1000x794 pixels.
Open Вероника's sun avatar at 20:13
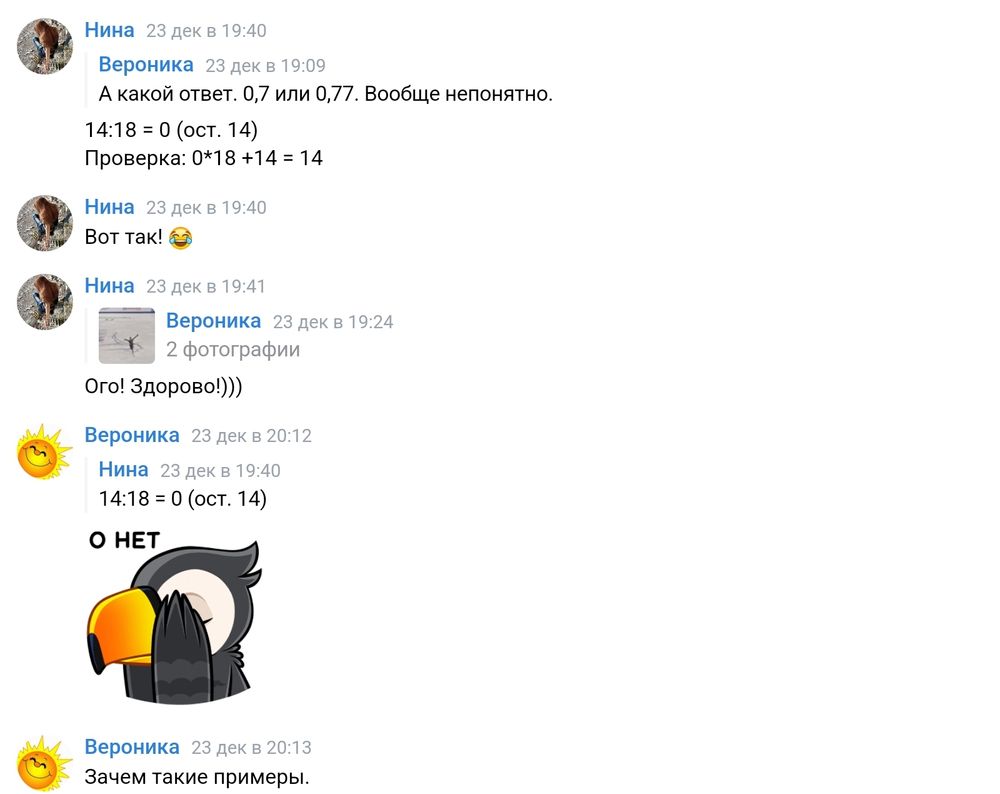[x=45, y=763]
